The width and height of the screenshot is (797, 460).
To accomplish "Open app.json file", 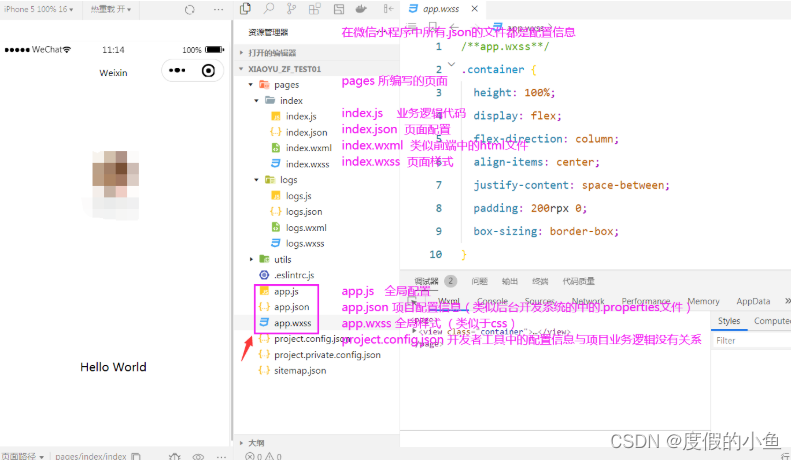I will tap(291, 307).
